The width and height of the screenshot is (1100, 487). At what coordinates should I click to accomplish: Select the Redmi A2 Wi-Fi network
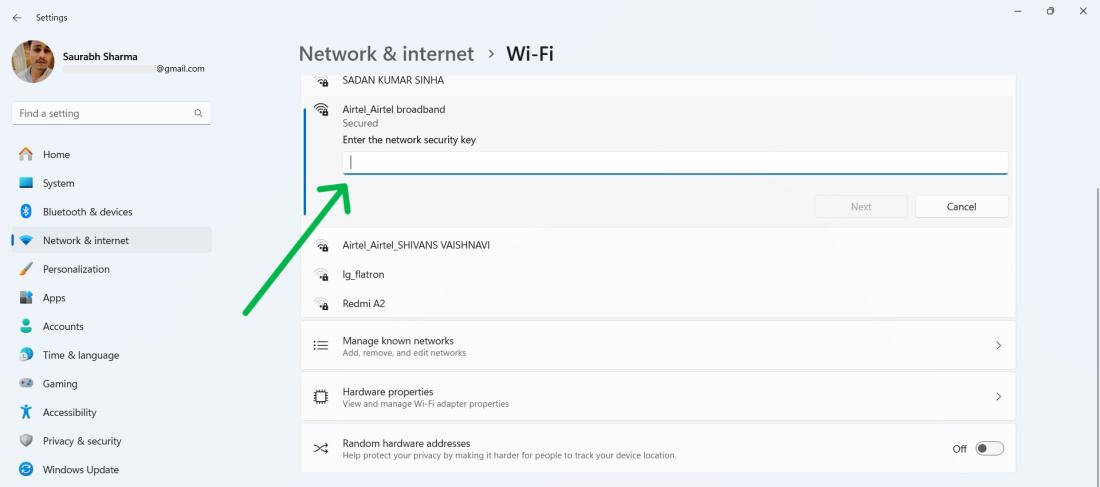pos(364,303)
